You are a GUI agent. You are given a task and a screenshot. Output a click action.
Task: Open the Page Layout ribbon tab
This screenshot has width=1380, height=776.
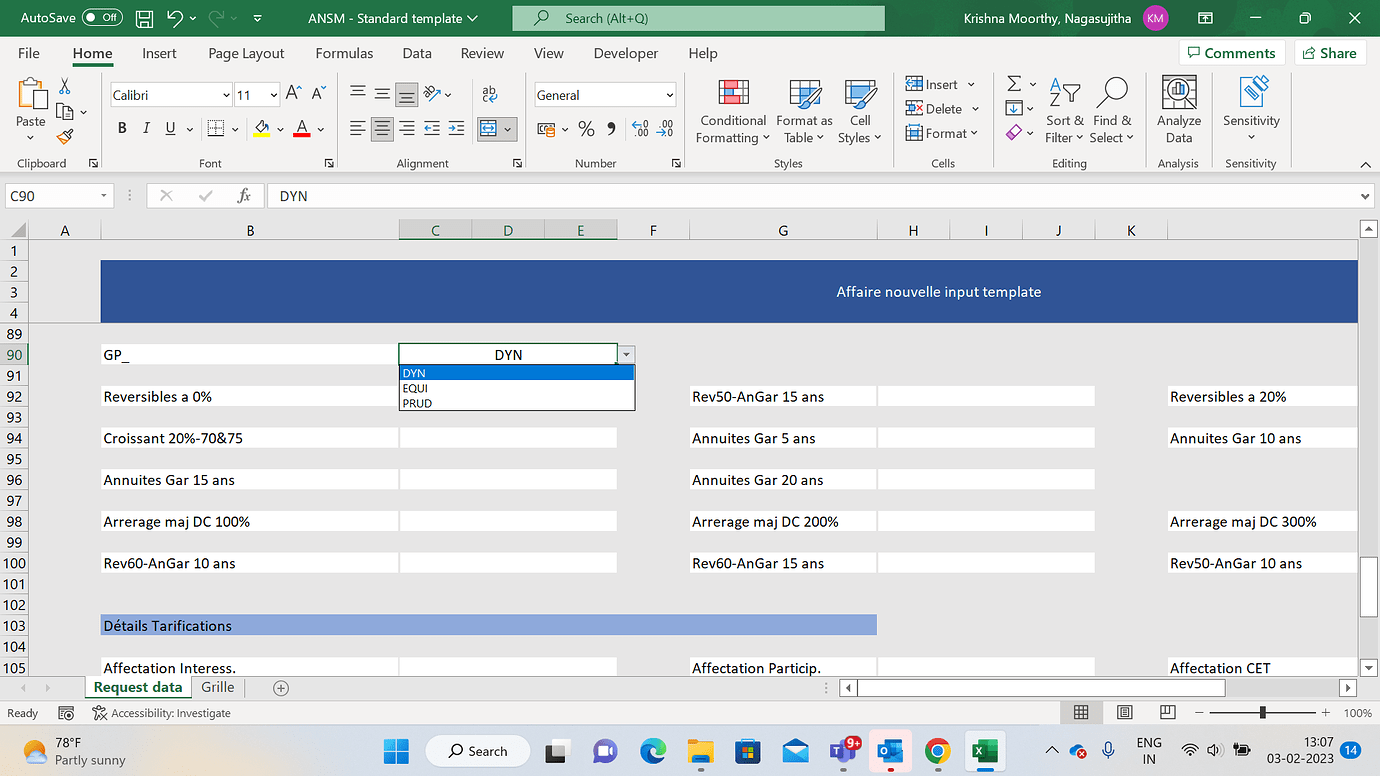(246, 53)
